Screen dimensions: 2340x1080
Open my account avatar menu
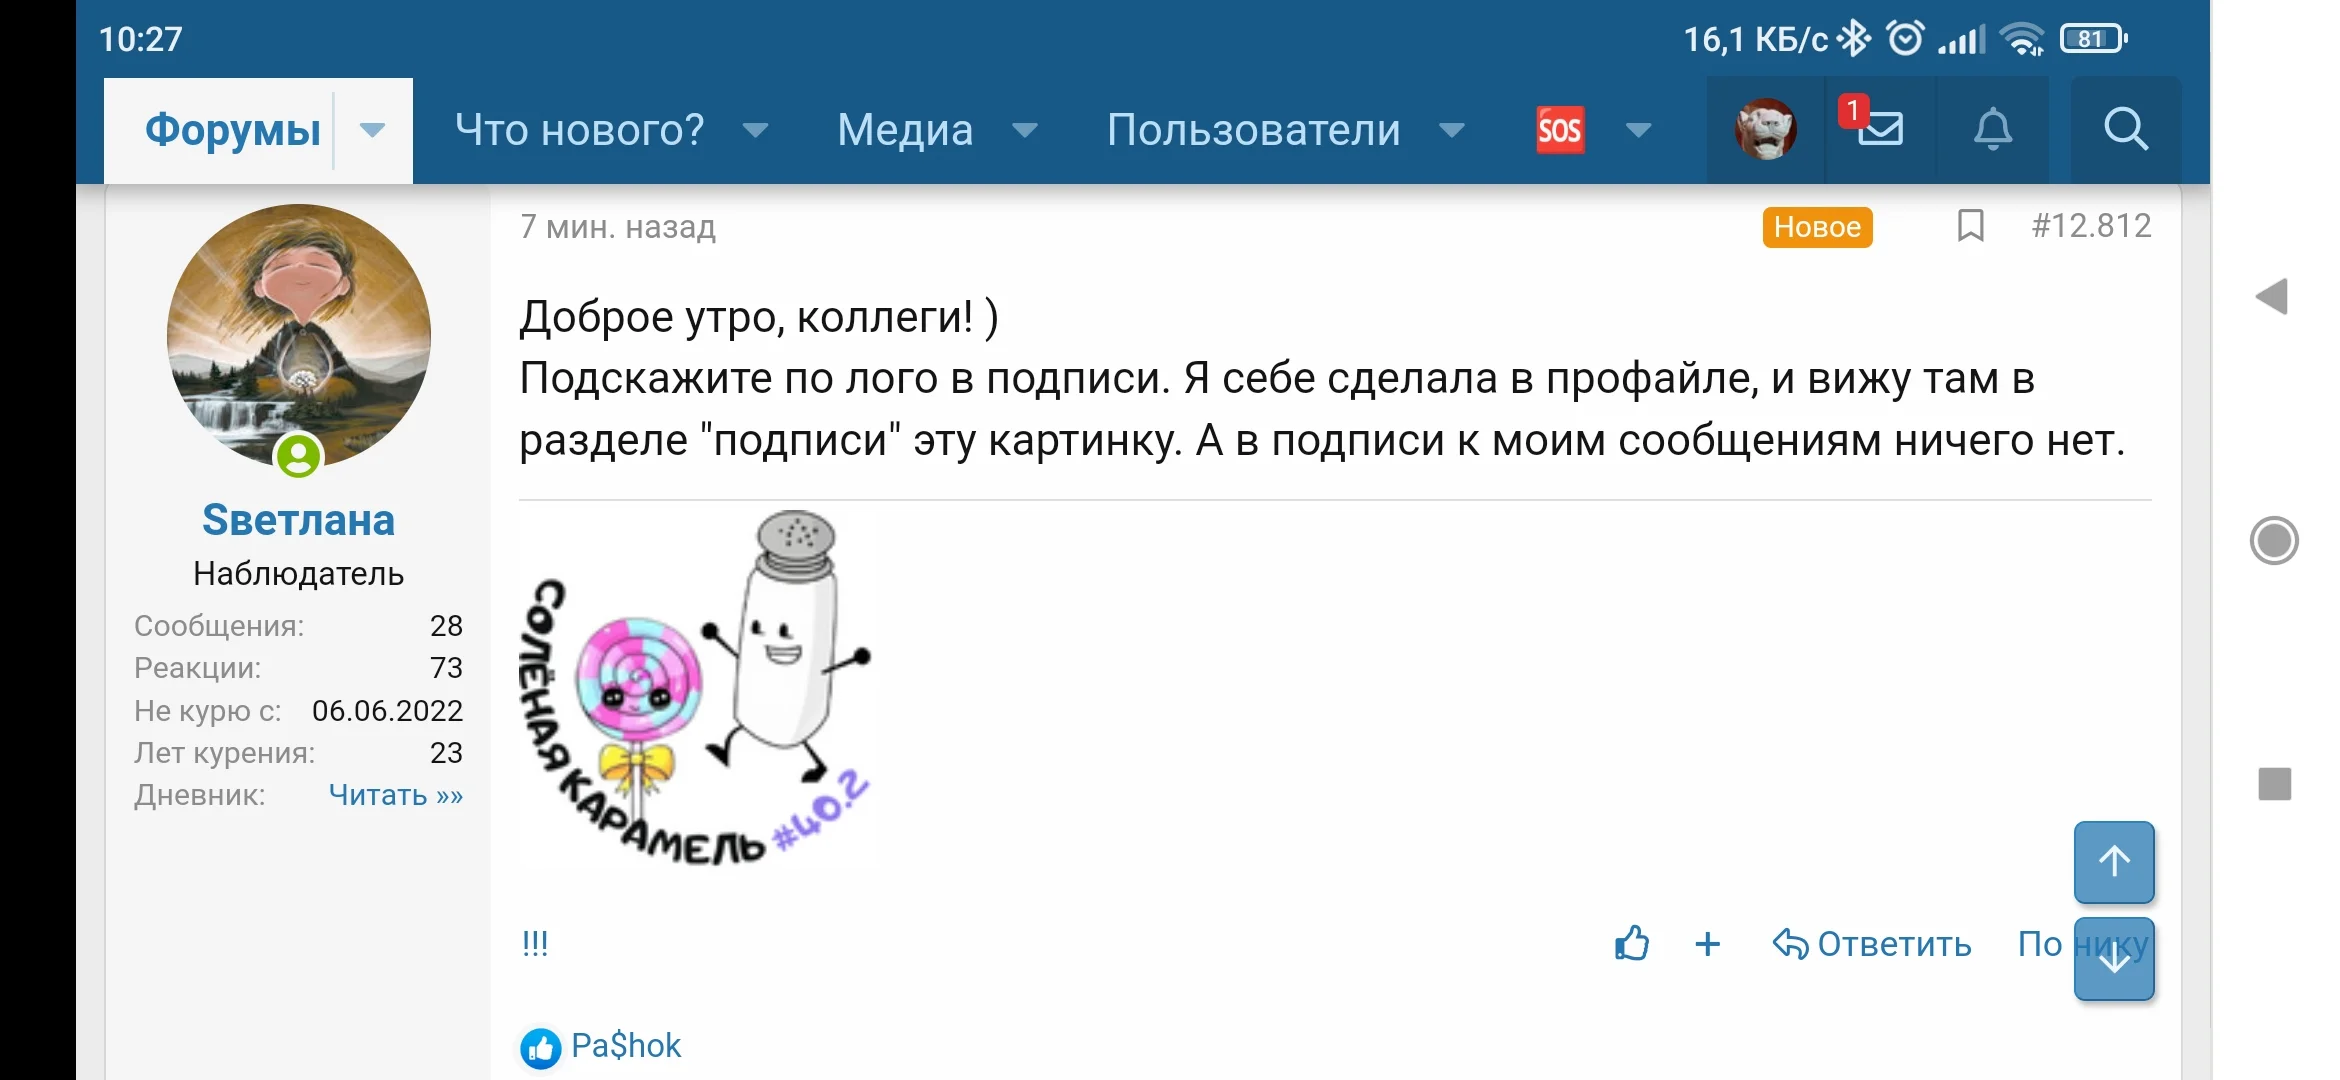tap(1765, 129)
